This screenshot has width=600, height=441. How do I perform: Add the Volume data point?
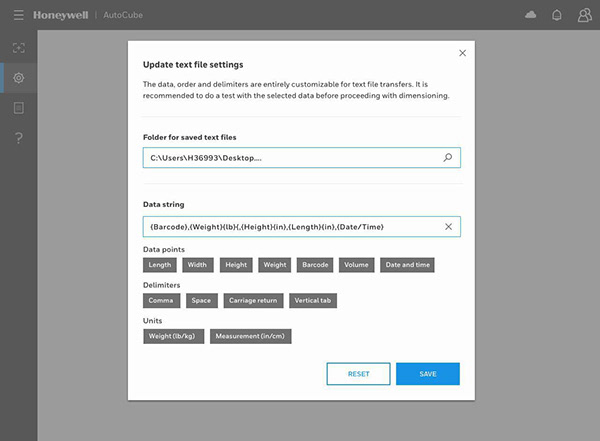tap(356, 265)
